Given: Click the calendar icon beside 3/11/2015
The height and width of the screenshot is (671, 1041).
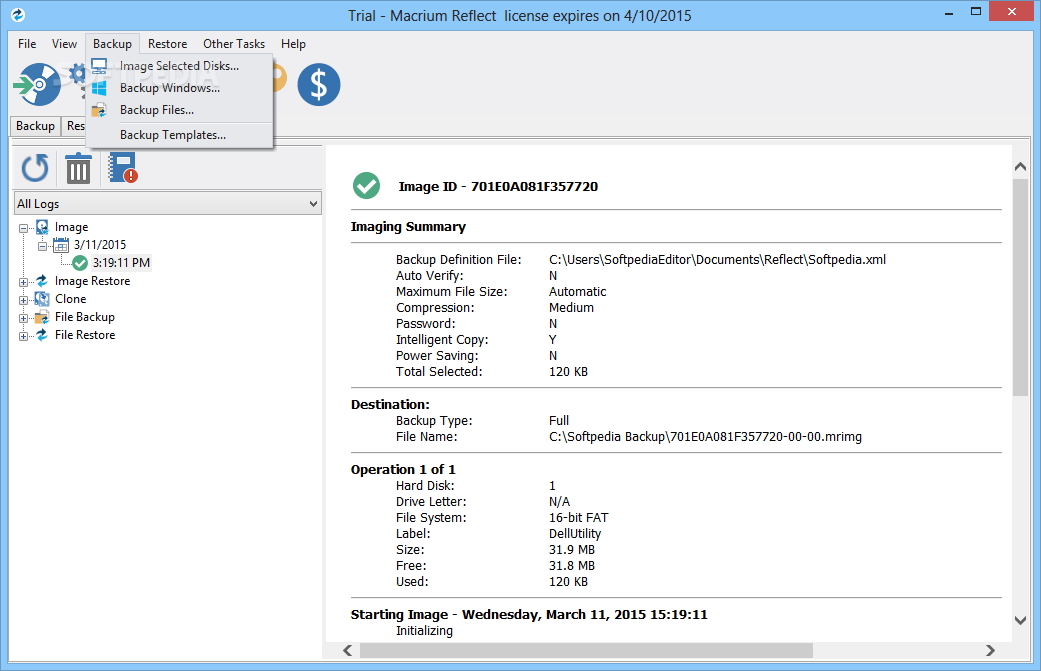Looking at the screenshot, I should (x=60, y=245).
